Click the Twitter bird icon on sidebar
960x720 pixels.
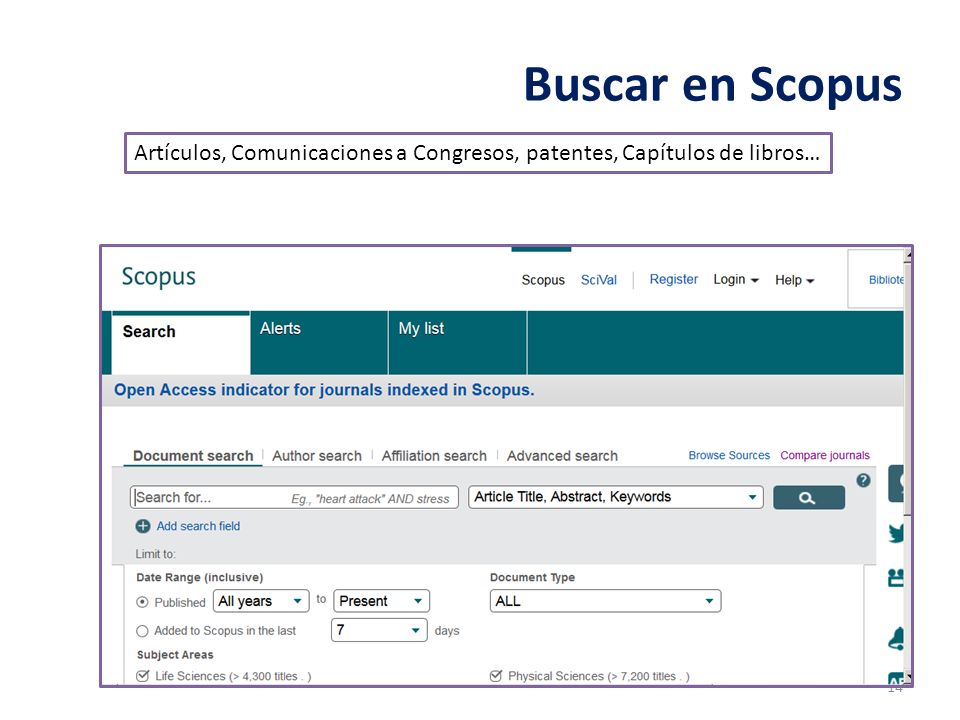tap(896, 533)
